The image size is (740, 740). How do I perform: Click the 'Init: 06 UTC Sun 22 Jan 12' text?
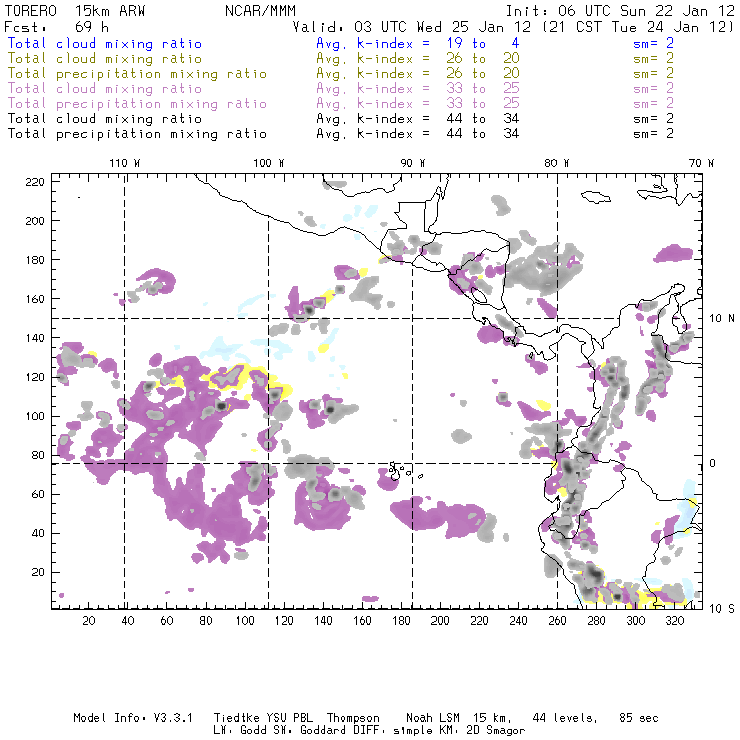[620, 11]
